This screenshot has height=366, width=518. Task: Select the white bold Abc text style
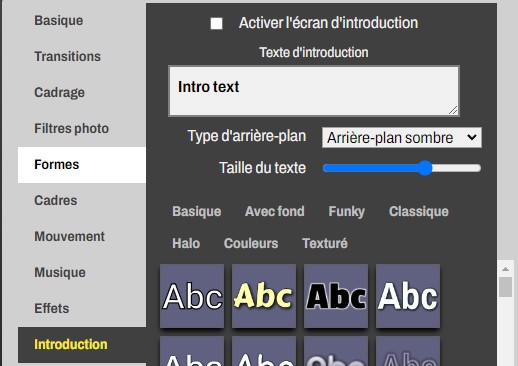coord(408,296)
